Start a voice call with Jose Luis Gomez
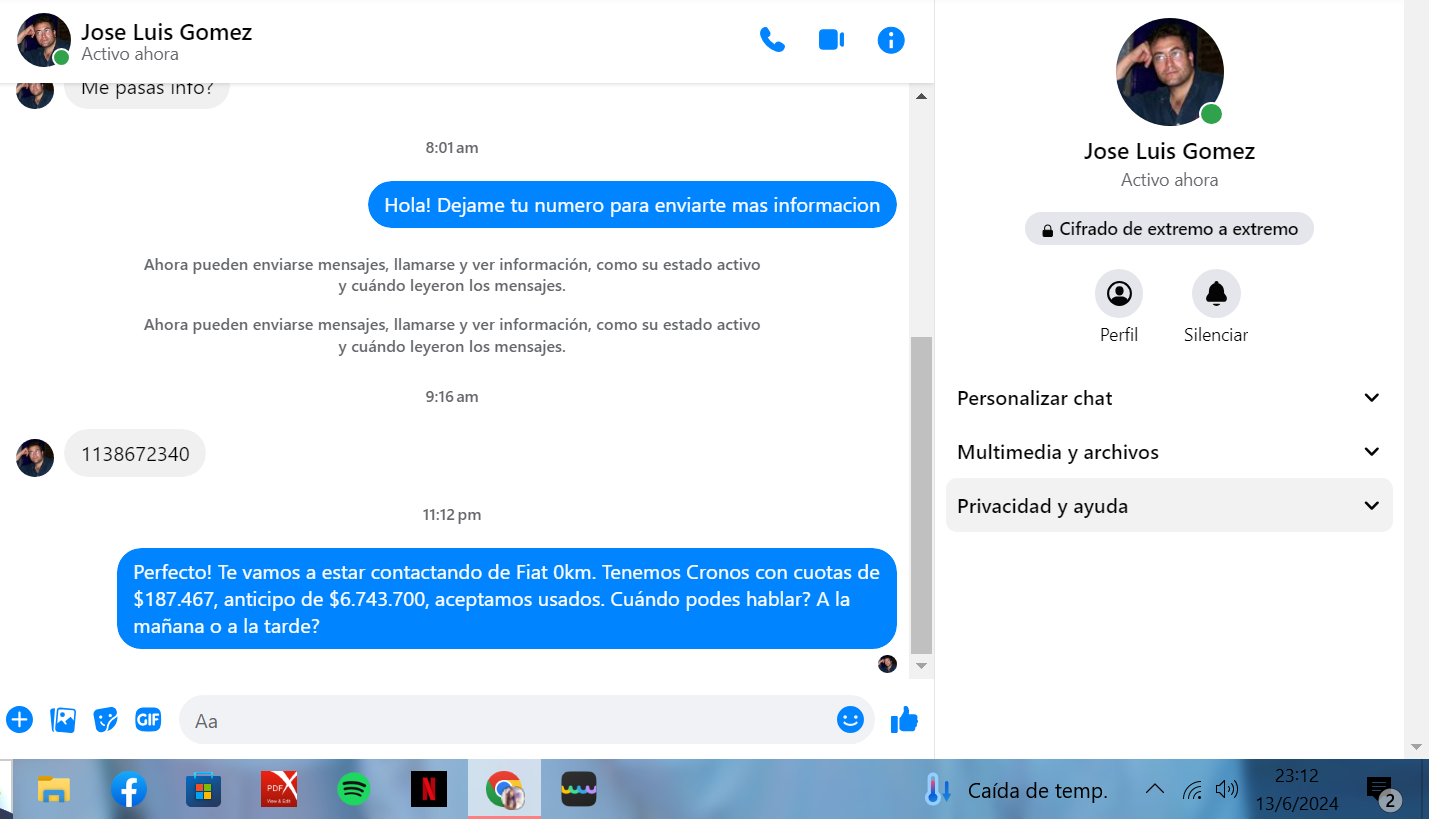Screen dimensions: 1429x819 [x=772, y=40]
